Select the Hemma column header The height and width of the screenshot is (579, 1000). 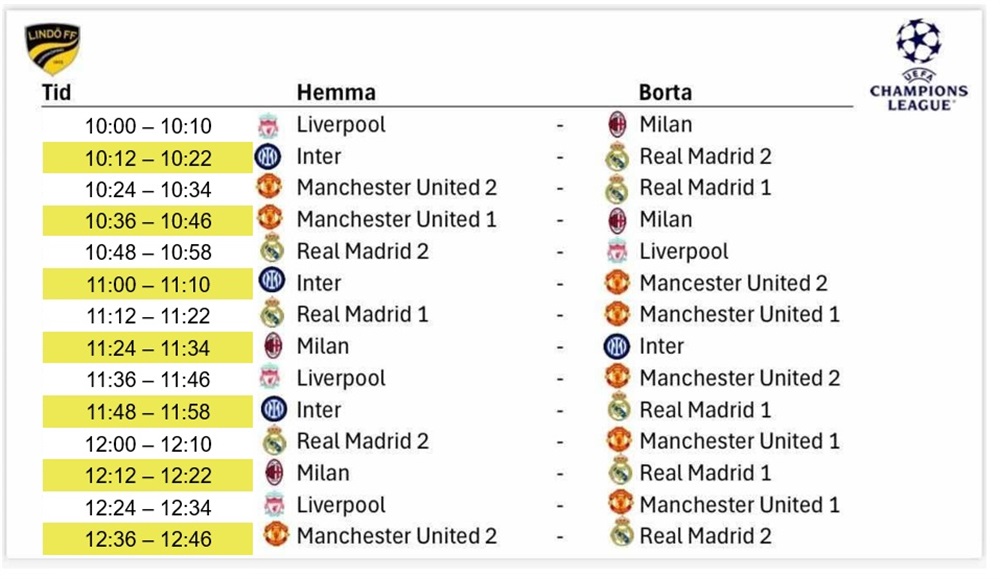pos(336,93)
